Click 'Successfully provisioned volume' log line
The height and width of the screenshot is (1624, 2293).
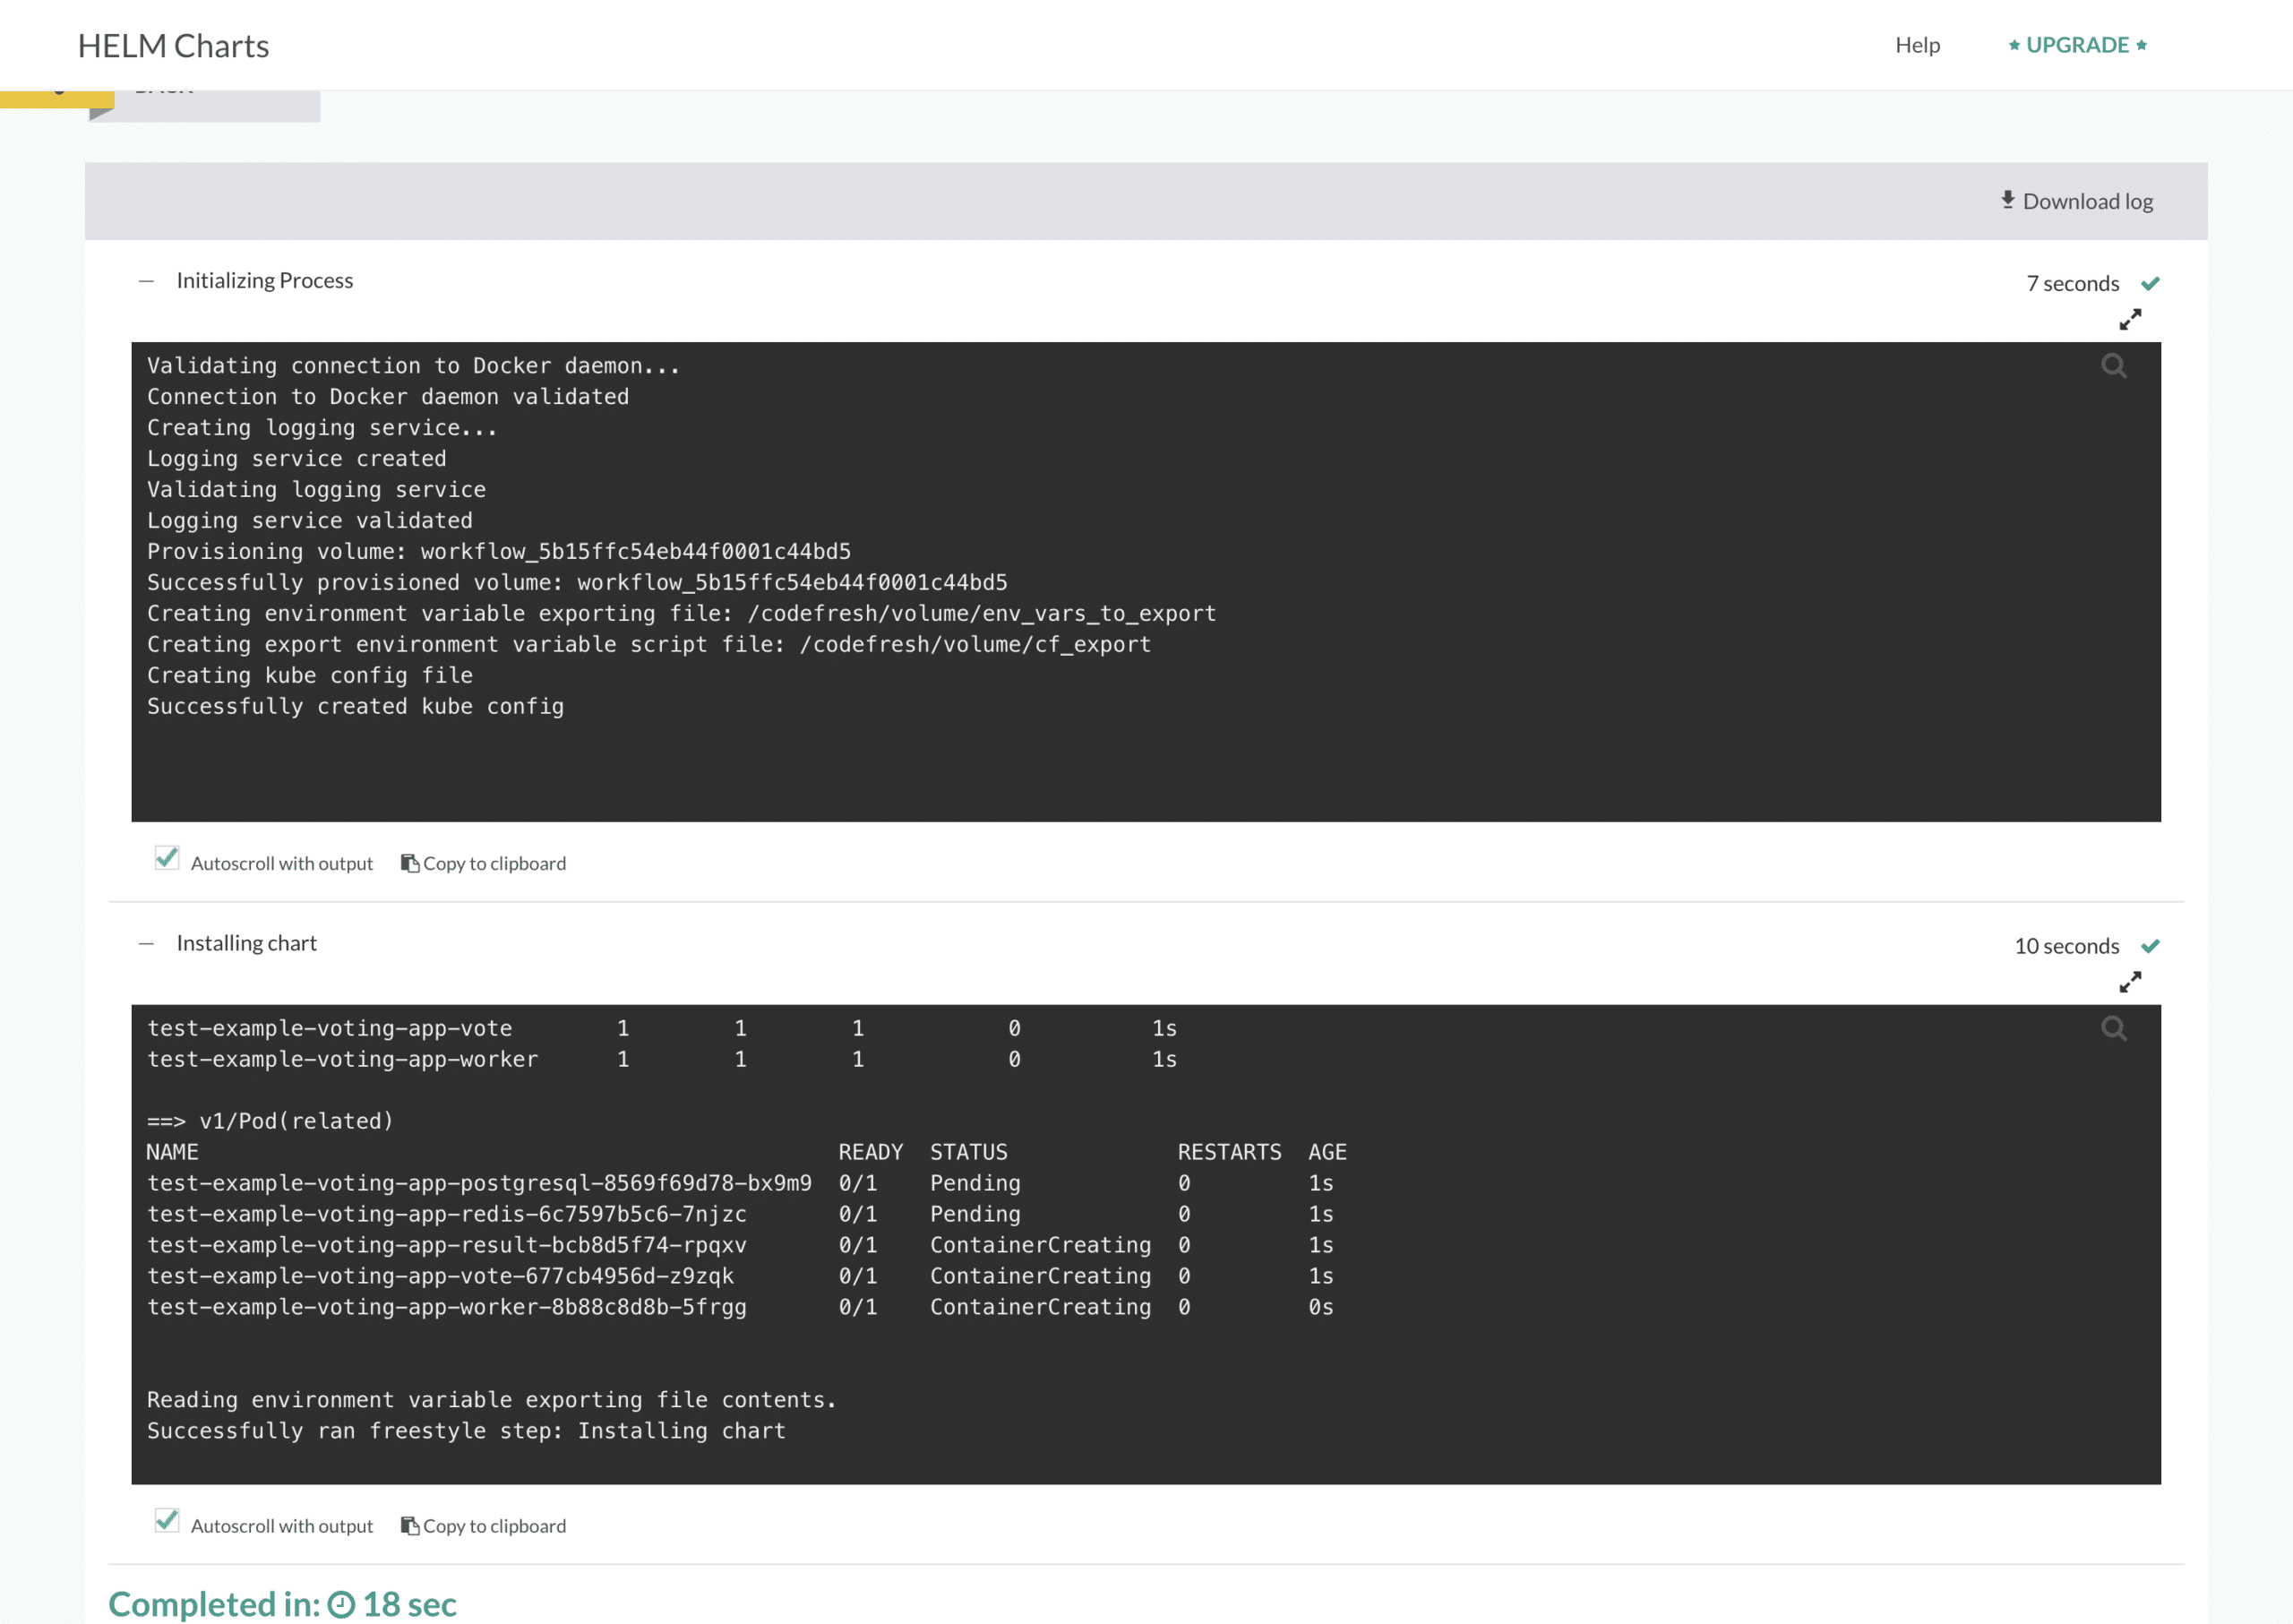[577, 583]
